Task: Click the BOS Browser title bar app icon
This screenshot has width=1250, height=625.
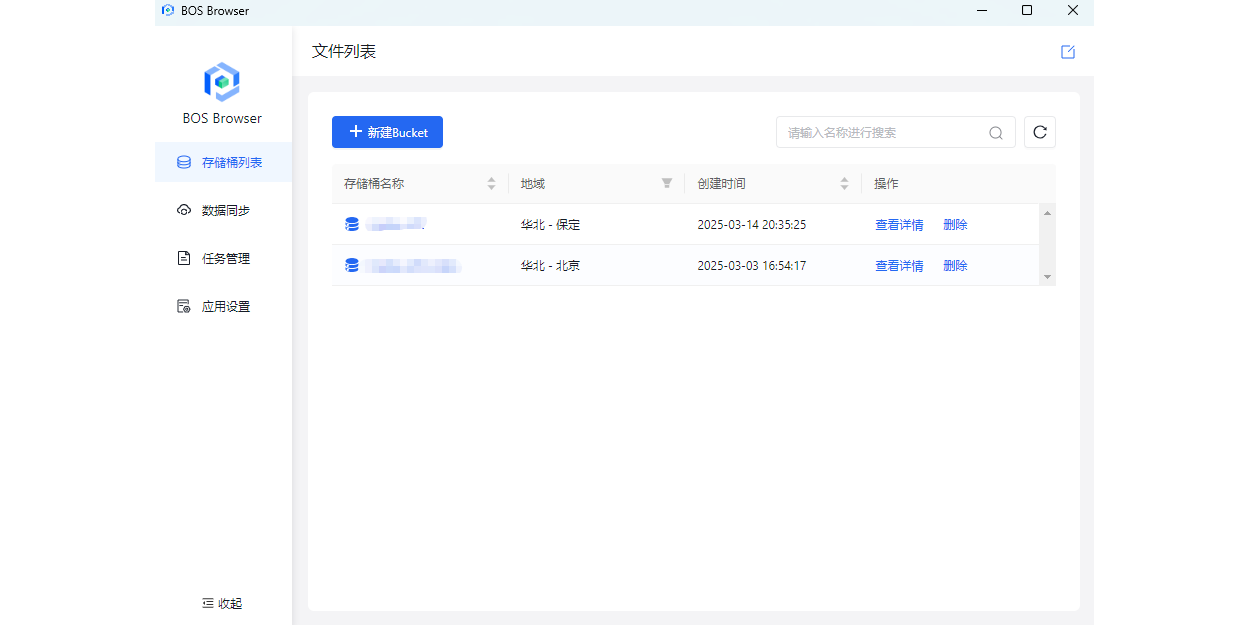Action: point(168,11)
